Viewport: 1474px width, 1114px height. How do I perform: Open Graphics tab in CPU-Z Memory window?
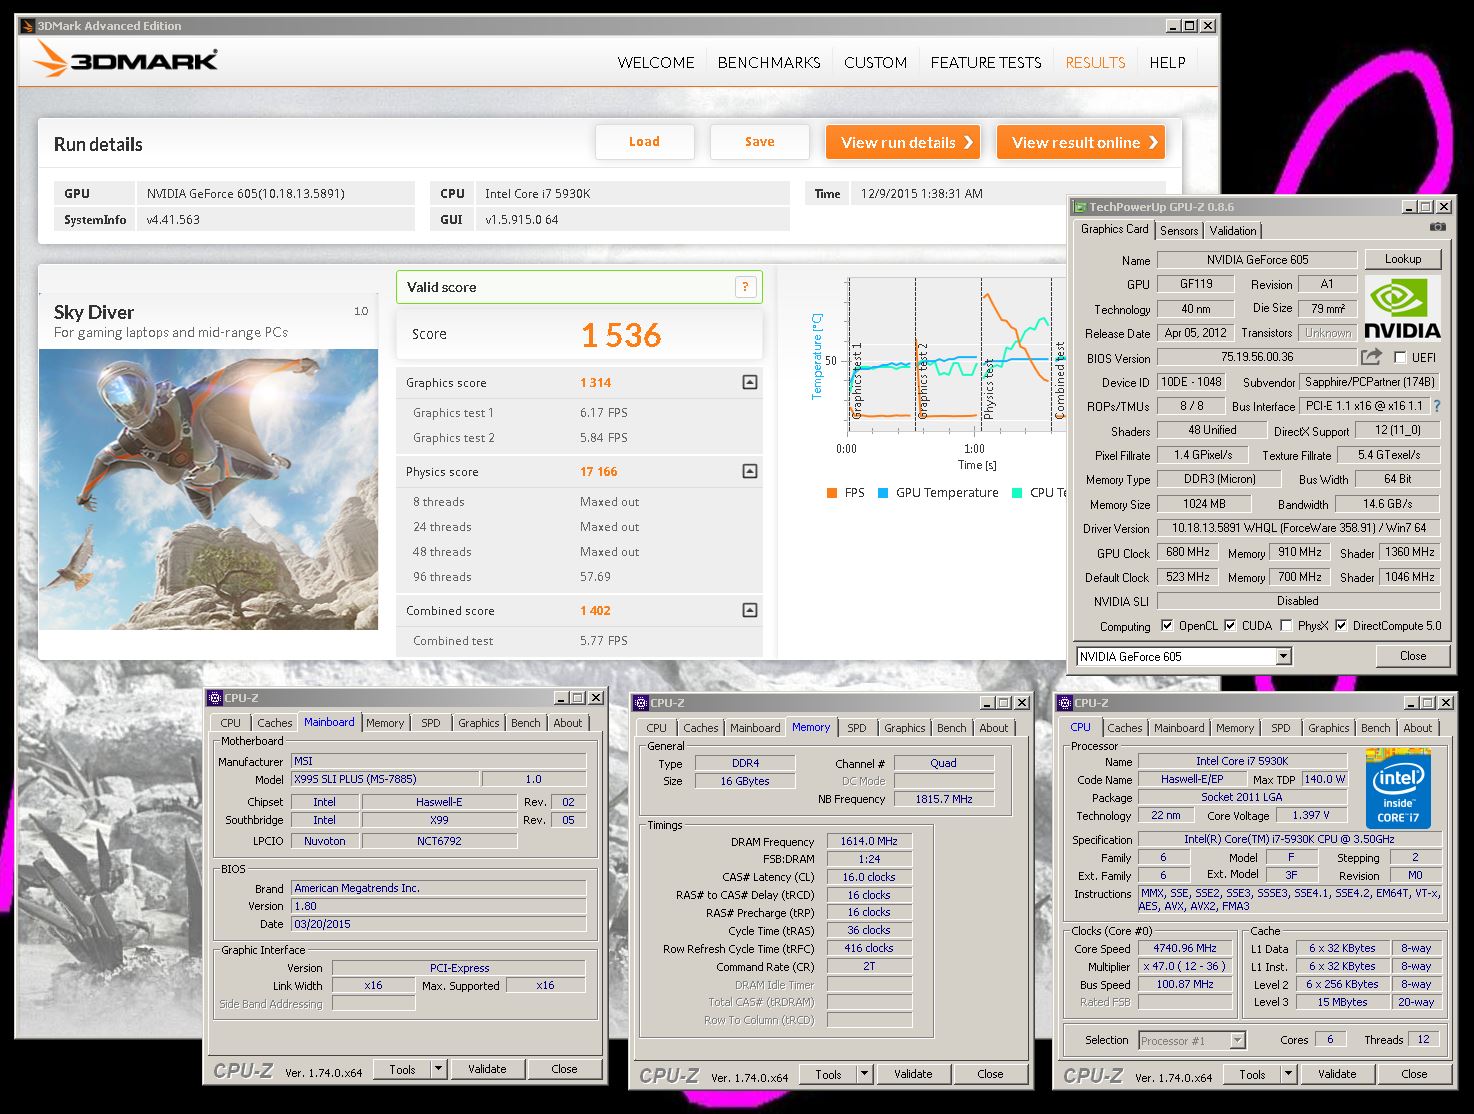pos(905,728)
